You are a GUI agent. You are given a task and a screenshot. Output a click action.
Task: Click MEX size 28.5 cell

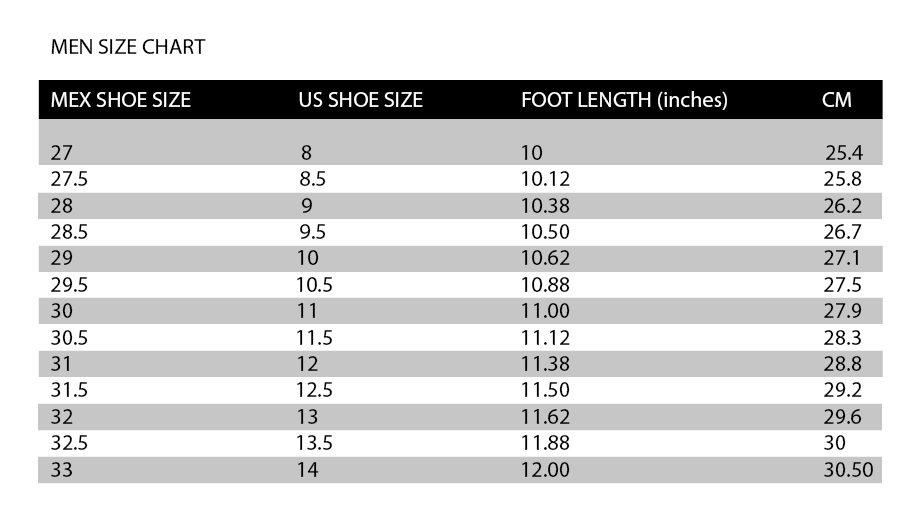(x=69, y=232)
